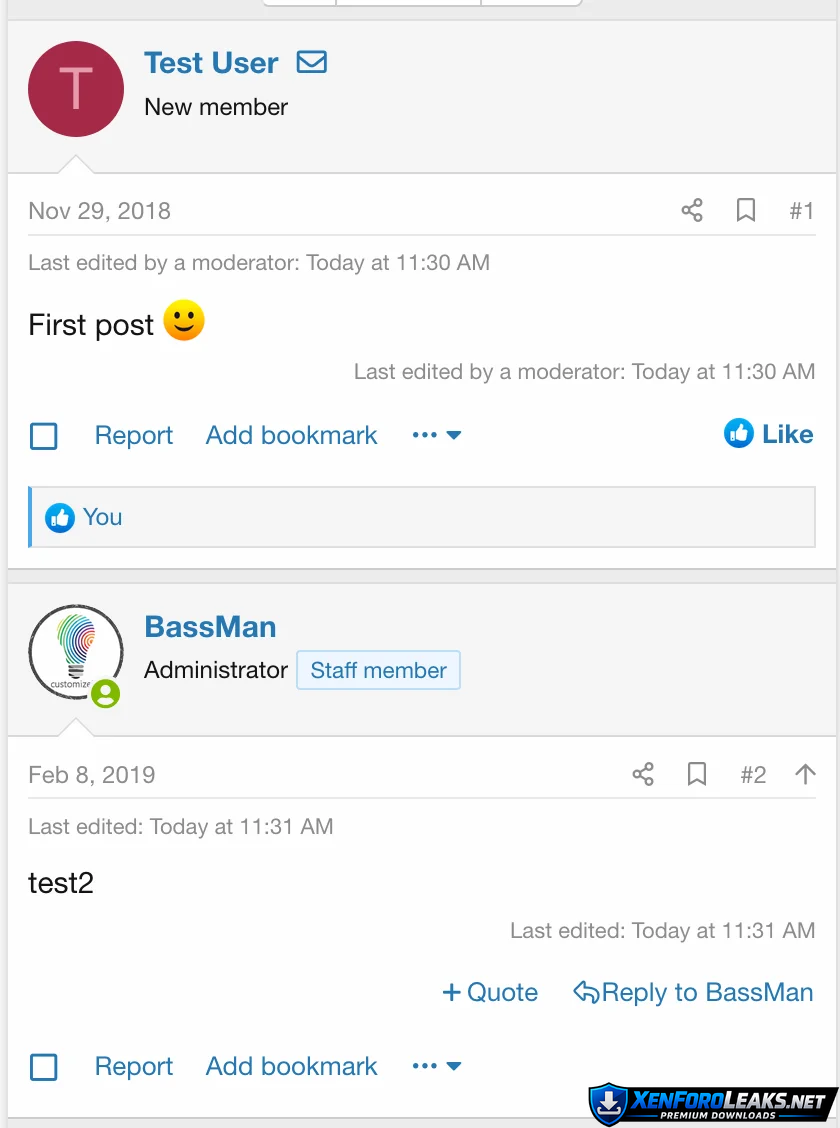Open the ellipsis dropdown on BassMan's post
Screen dimensions: 840x1128
coord(437,1066)
